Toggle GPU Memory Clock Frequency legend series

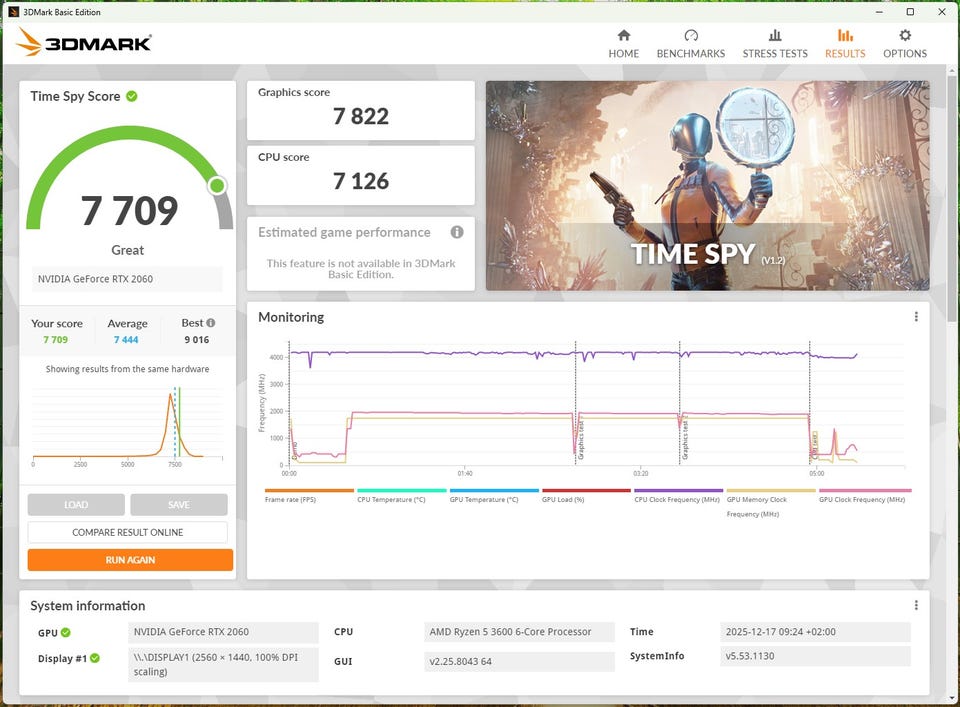click(771, 503)
